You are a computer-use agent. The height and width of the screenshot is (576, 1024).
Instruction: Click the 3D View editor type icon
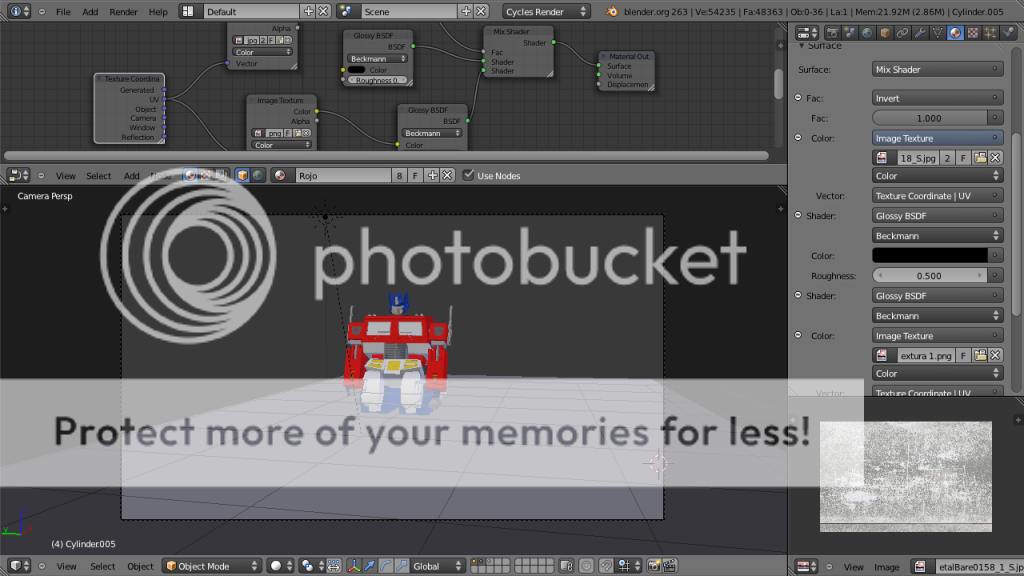[18, 566]
